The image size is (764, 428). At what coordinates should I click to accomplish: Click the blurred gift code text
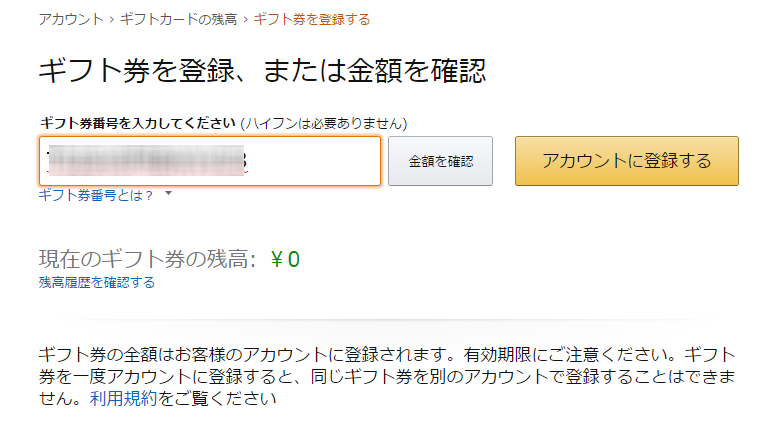pos(150,161)
